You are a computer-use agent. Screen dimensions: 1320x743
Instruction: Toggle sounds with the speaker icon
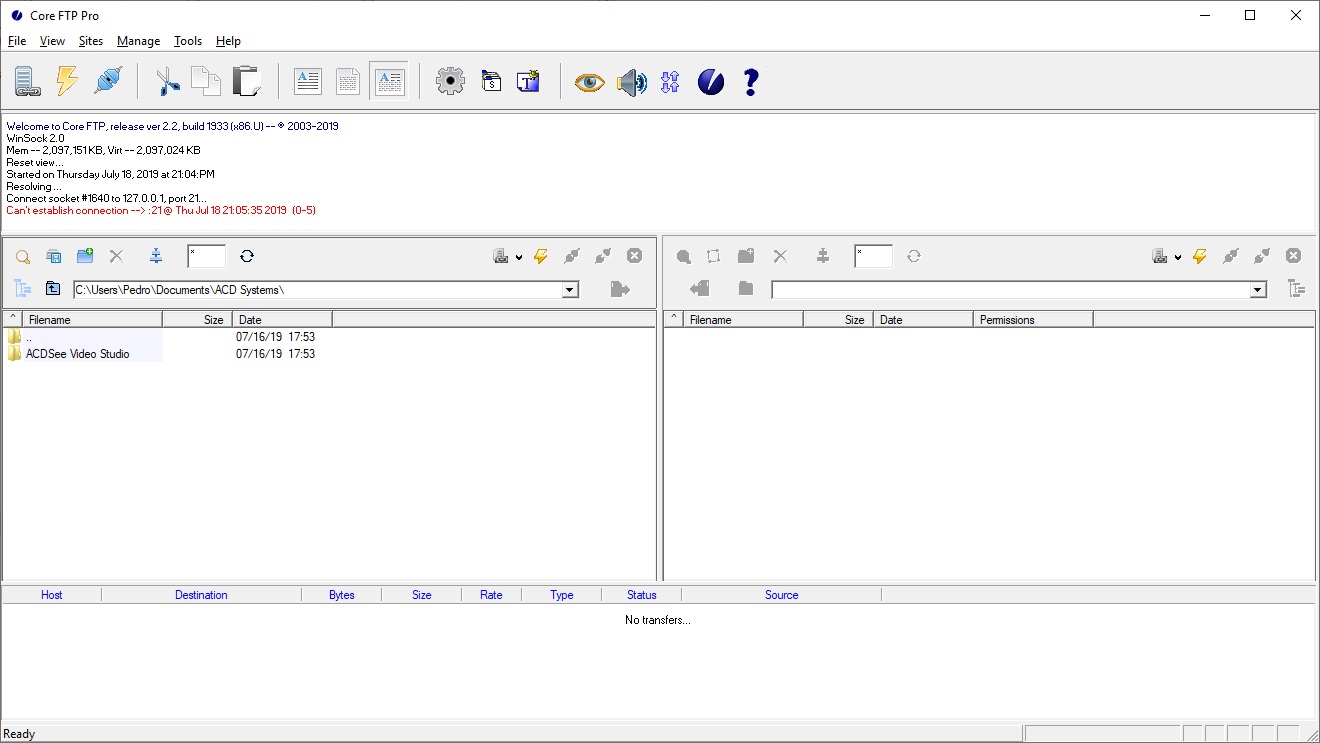coord(631,82)
